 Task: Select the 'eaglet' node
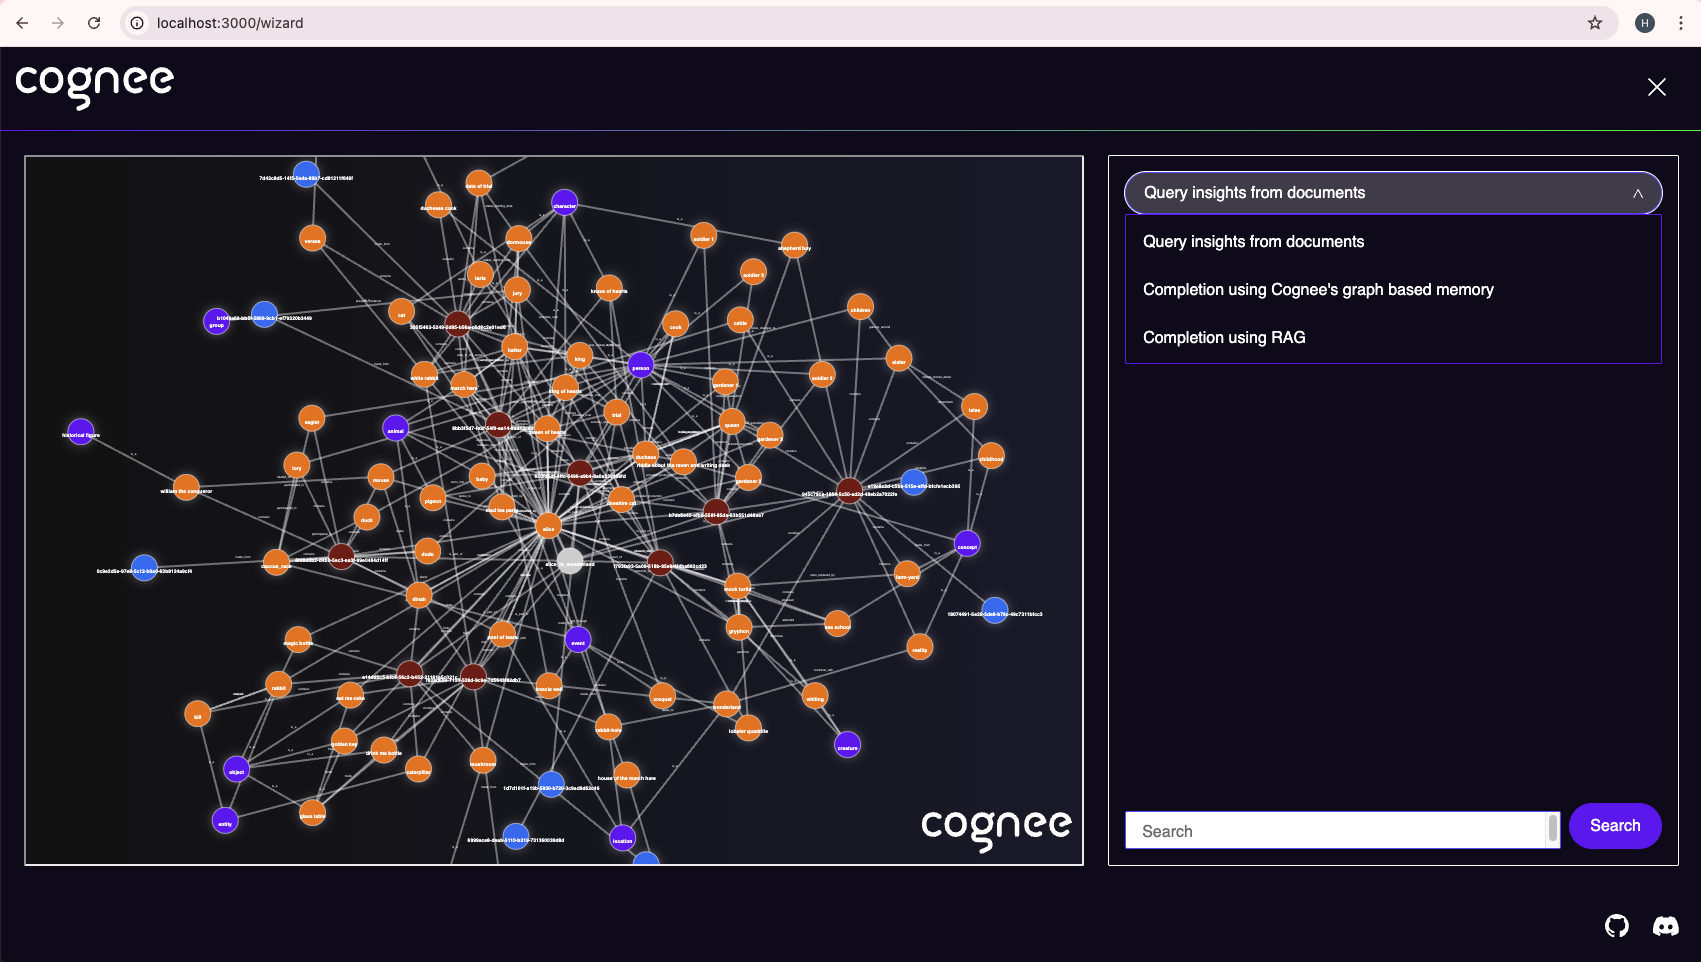(x=312, y=419)
